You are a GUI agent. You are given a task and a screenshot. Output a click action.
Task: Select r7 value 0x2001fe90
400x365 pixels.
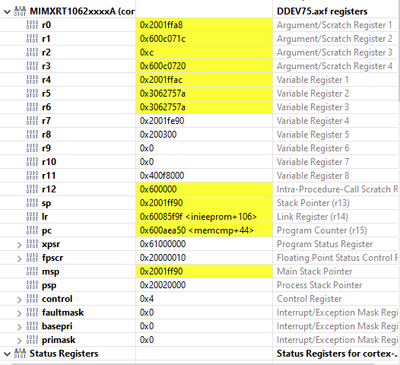(162, 121)
